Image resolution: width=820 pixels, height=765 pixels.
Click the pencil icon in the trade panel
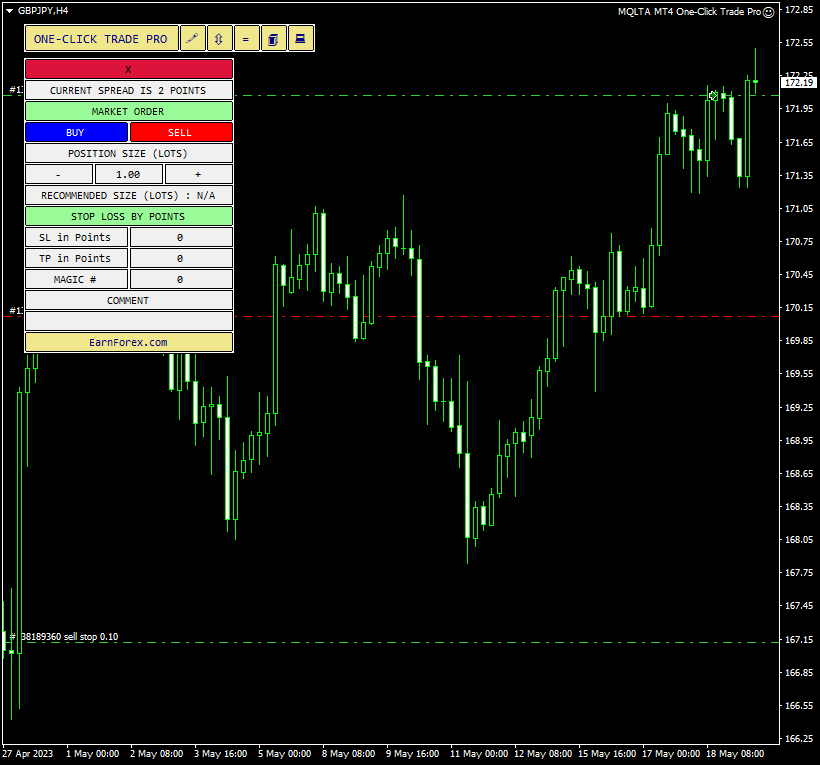click(x=193, y=39)
